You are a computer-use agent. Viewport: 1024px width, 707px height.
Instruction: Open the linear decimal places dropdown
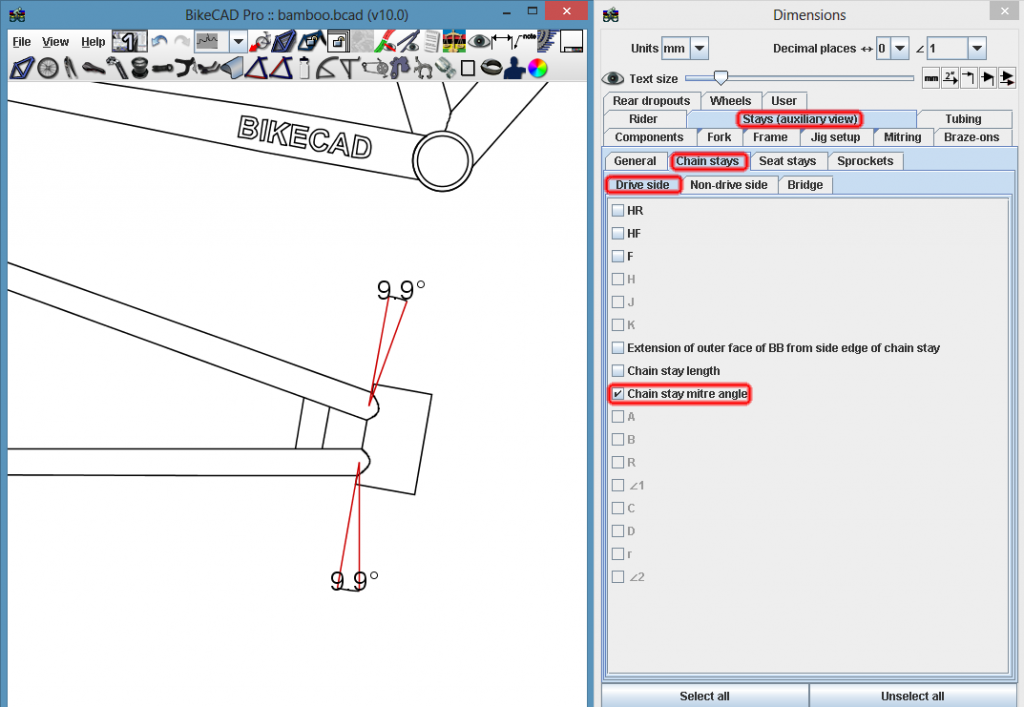(900, 48)
